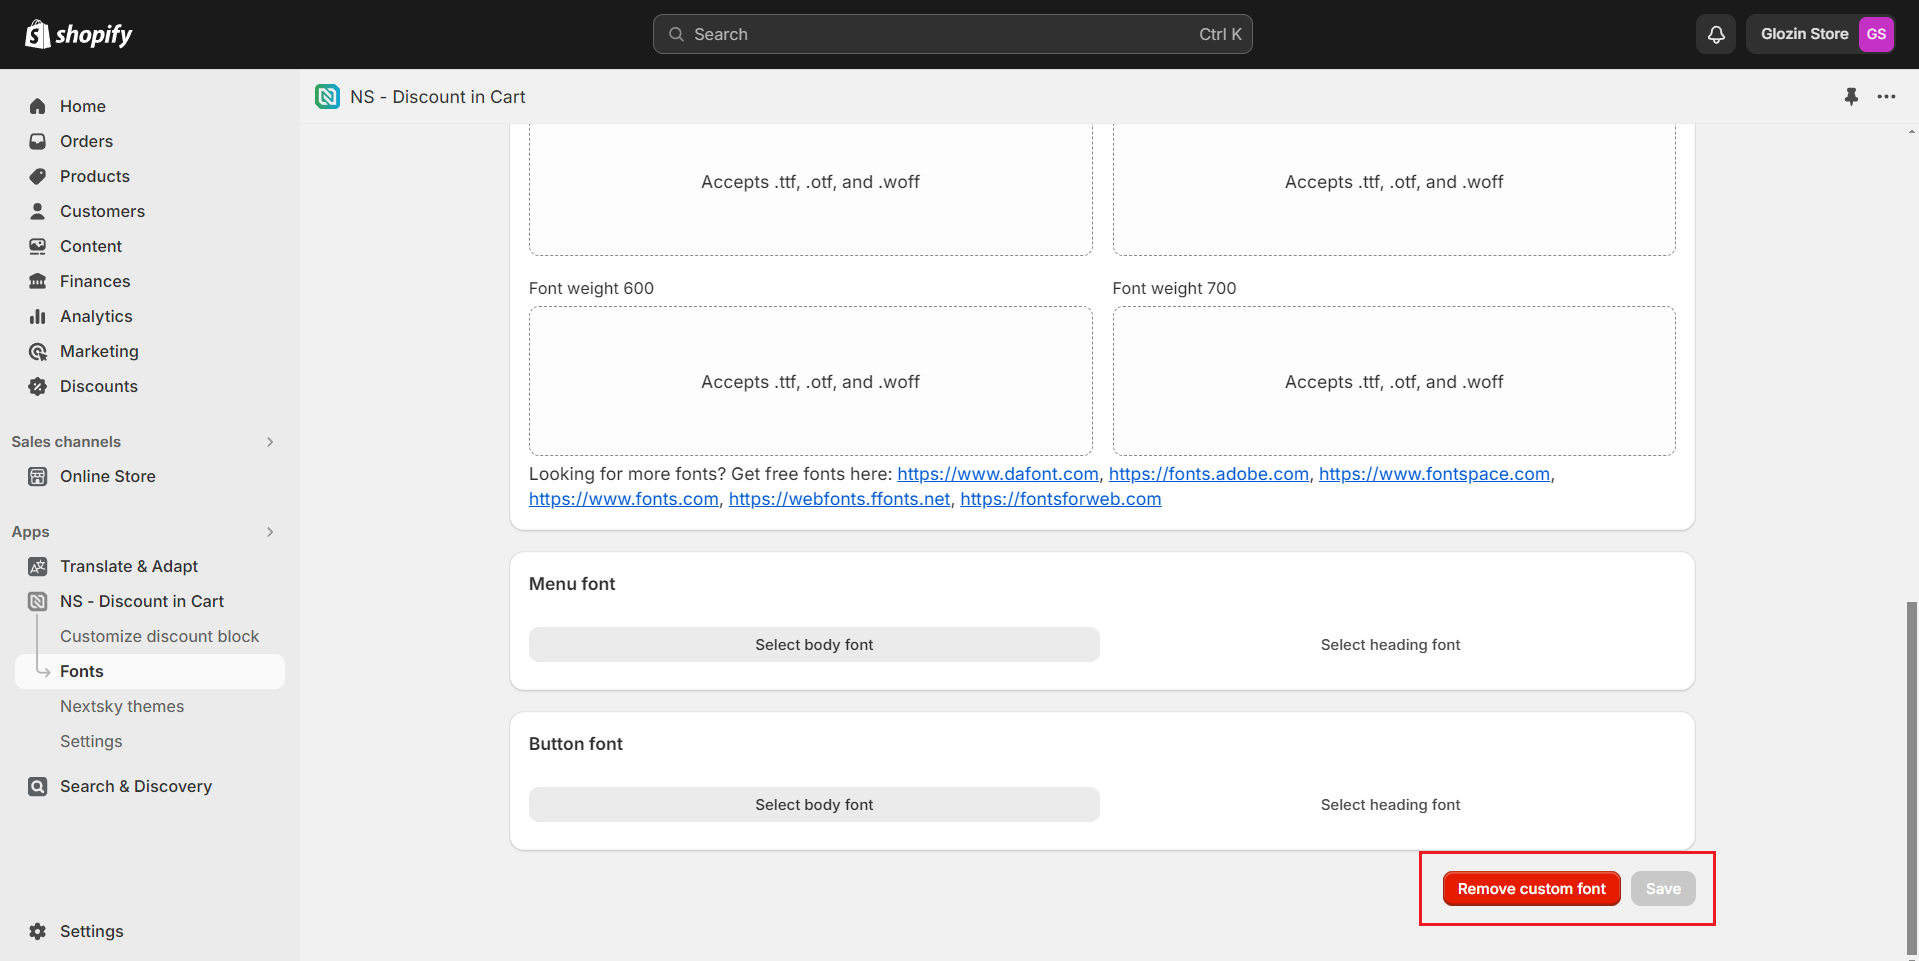
Task: Open the Fonts submenu item
Action: [82, 671]
